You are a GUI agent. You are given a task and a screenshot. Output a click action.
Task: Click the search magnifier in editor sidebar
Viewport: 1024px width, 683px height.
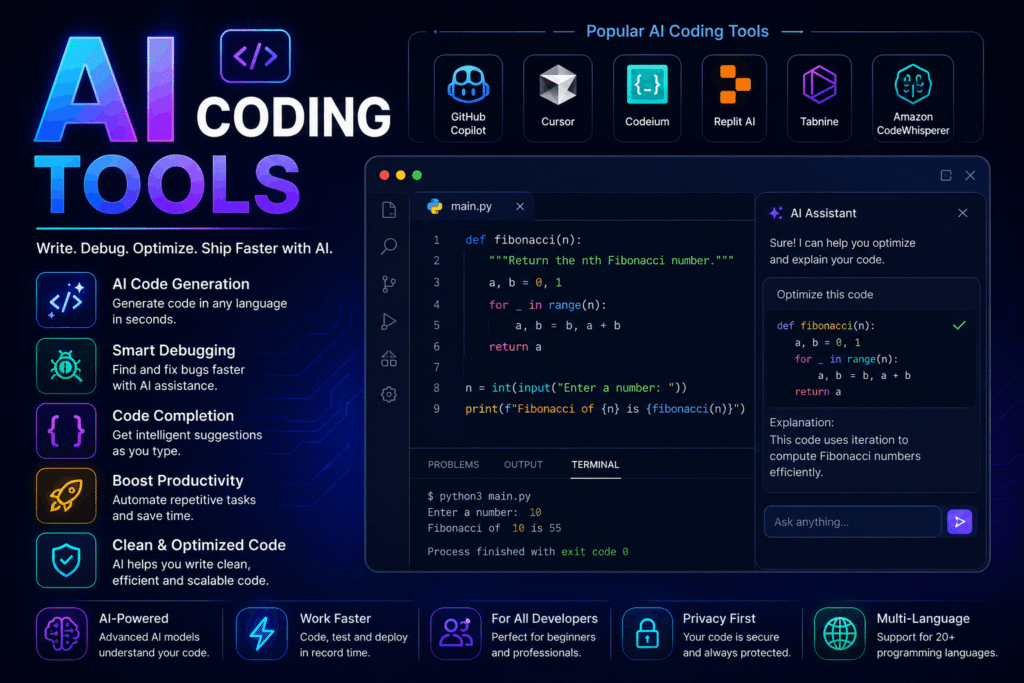(389, 246)
